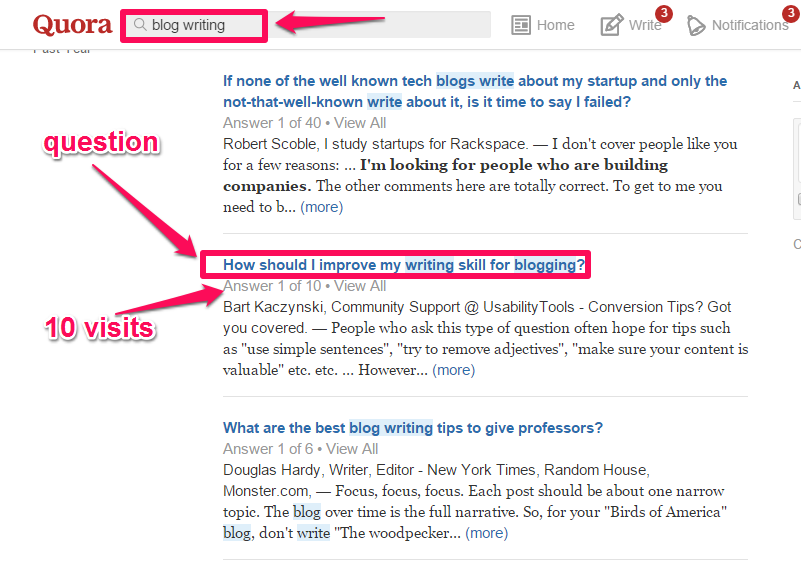The height and width of the screenshot is (570, 801).
Task: Click the author name Robert Scoble
Action: [270, 144]
